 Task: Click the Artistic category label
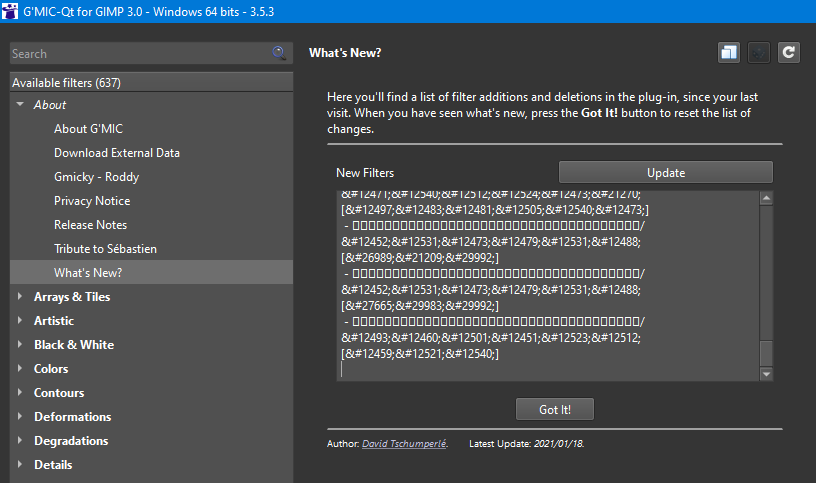pos(54,321)
